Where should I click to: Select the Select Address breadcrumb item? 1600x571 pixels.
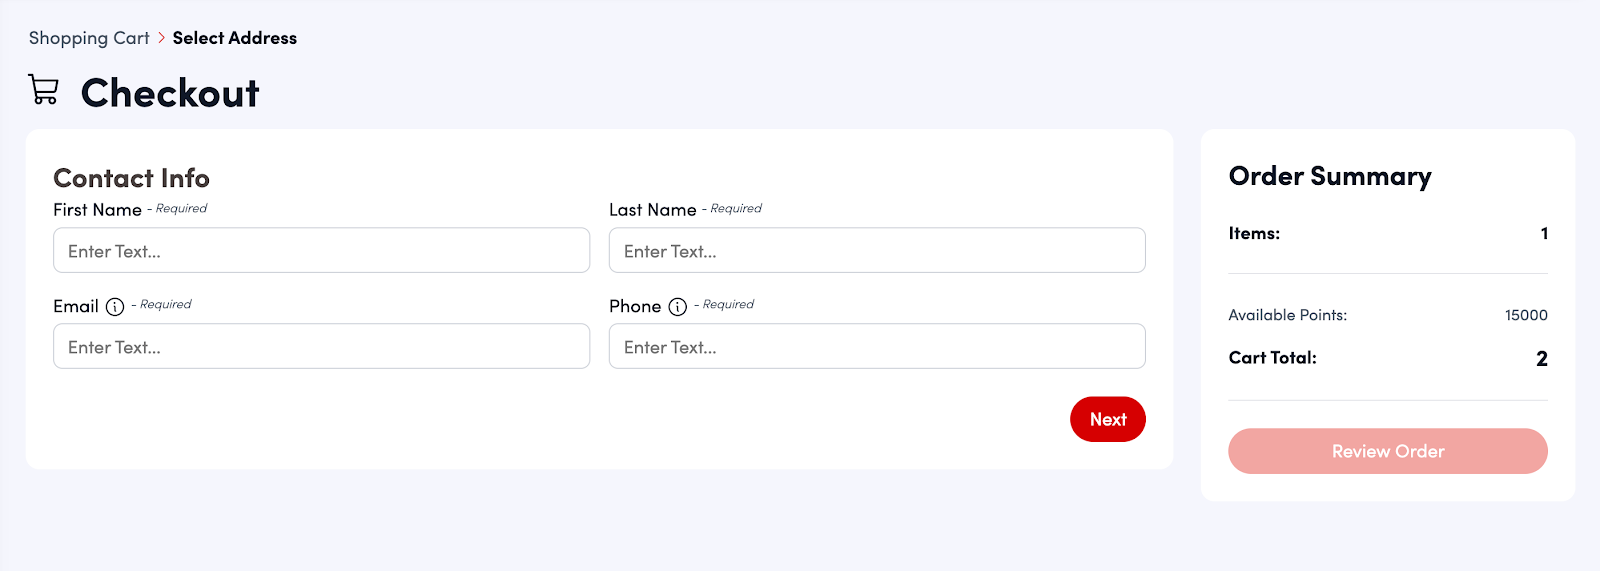(235, 38)
